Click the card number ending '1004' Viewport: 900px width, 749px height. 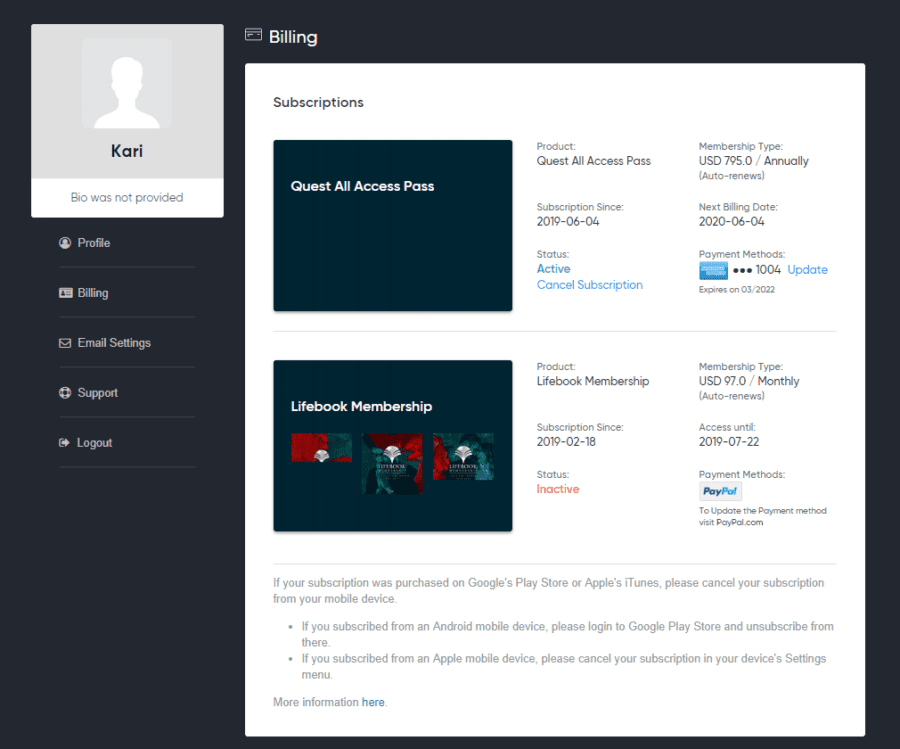pyautogui.click(x=768, y=270)
